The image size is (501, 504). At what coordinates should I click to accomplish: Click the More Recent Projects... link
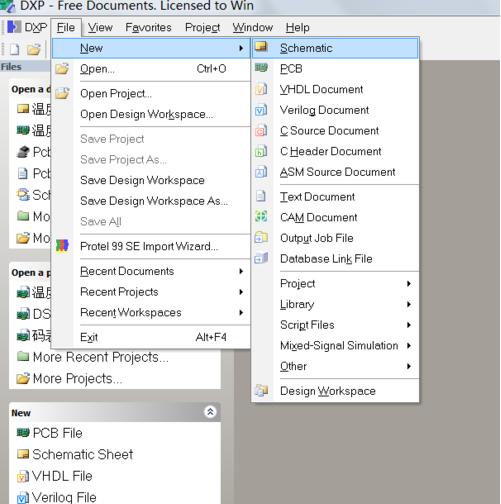pos(101,357)
